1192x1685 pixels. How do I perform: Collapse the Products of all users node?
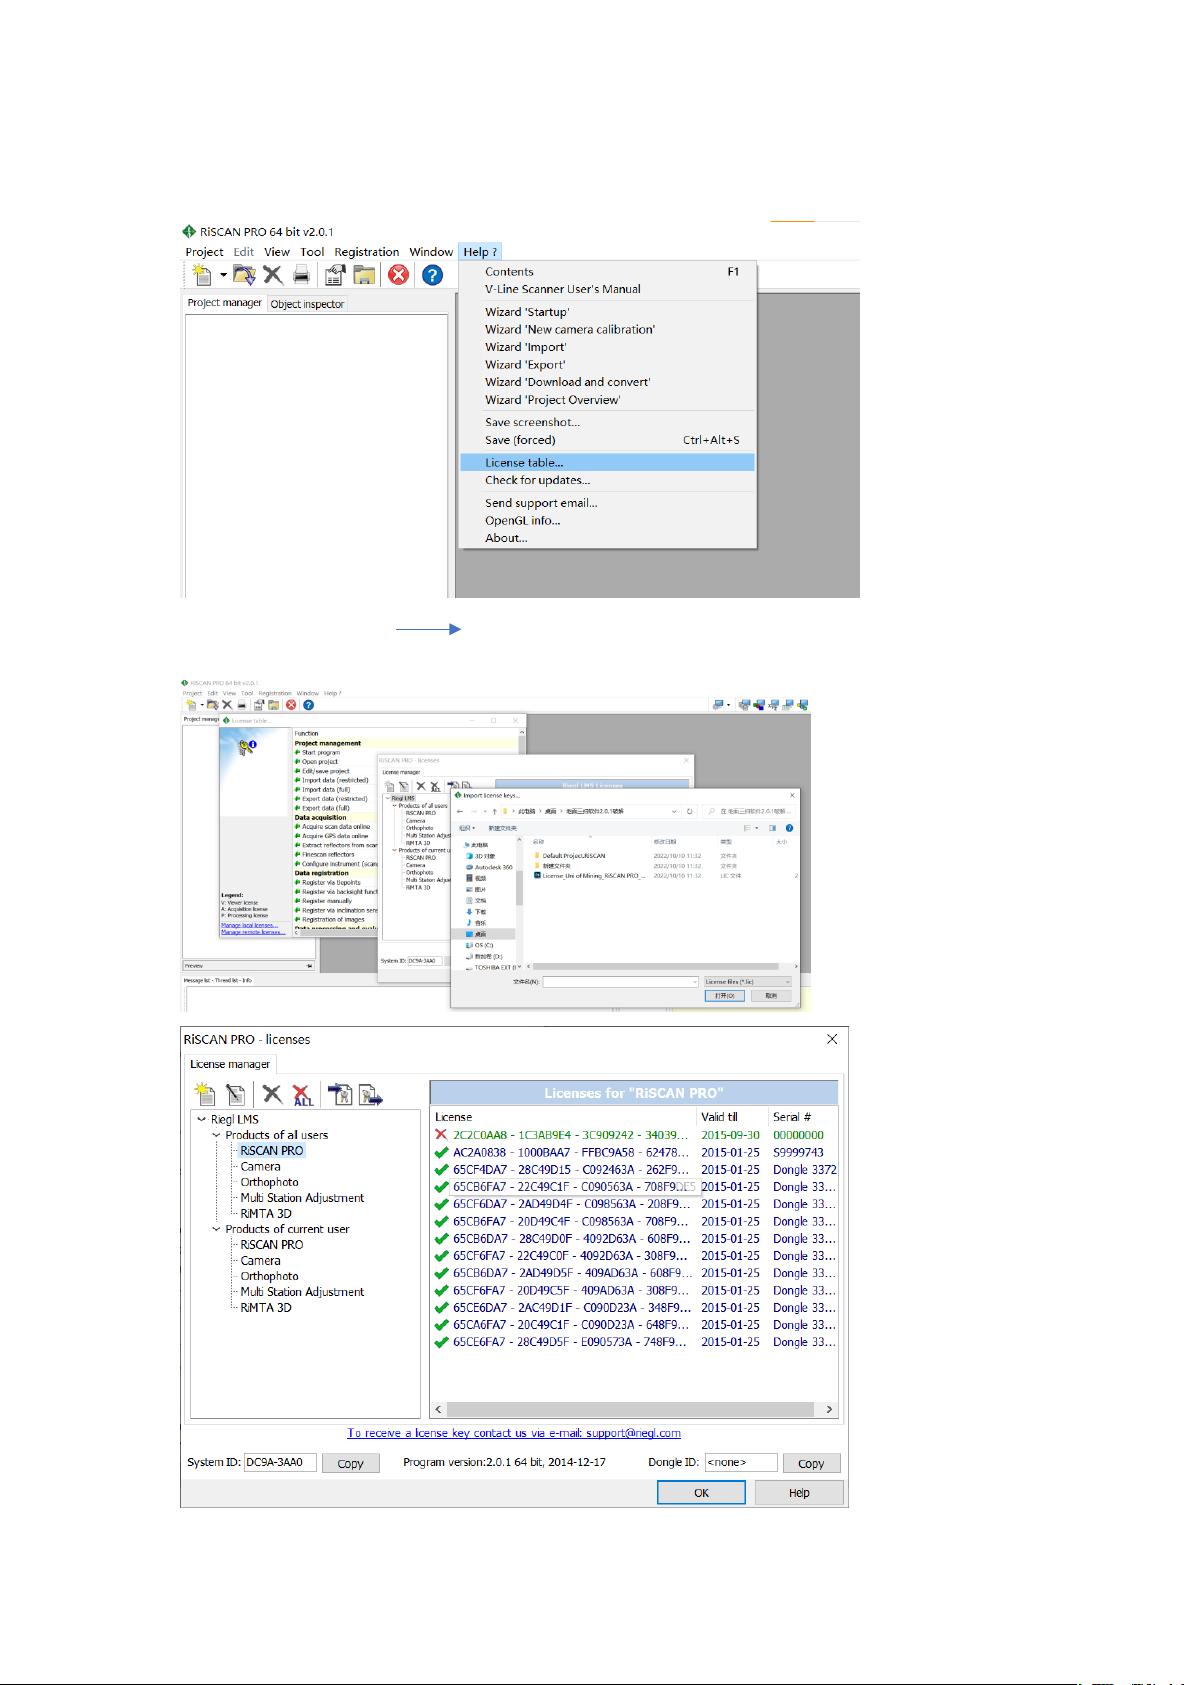click(216, 1135)
